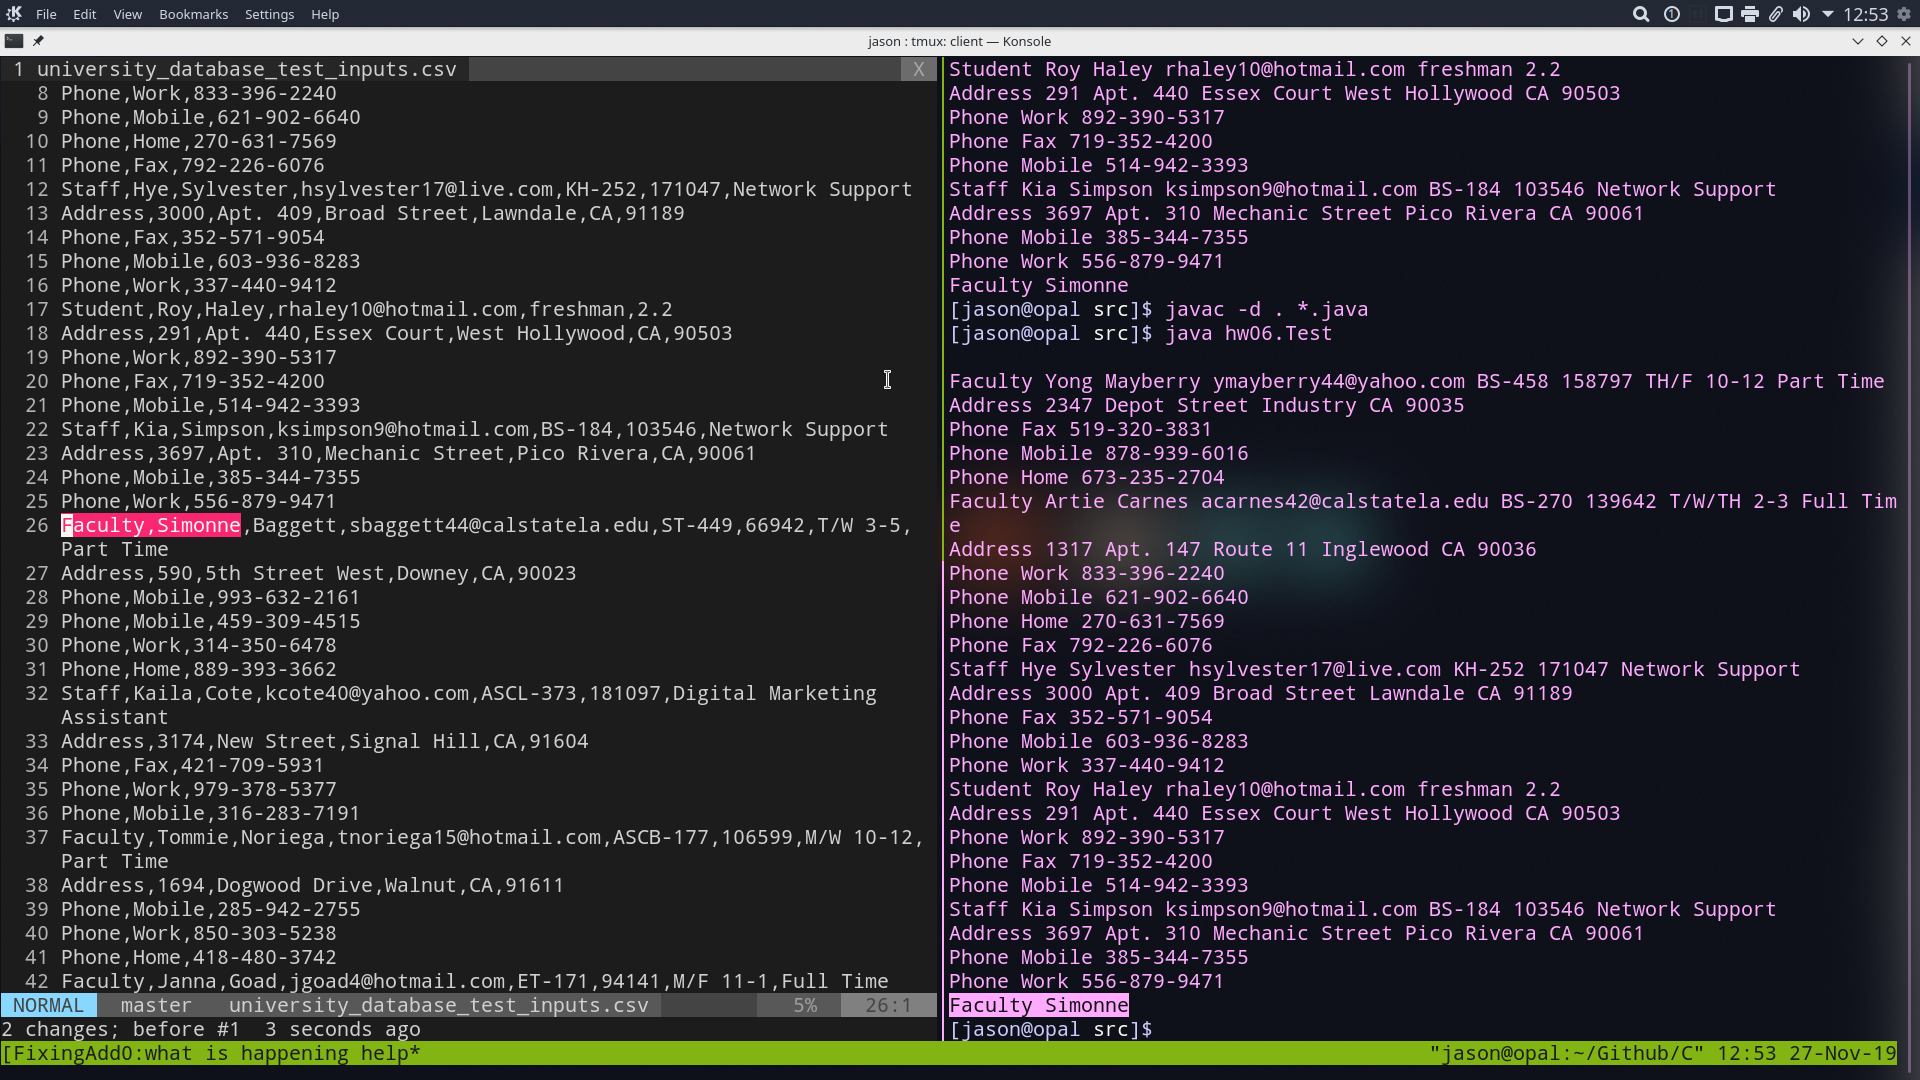Click the printer tray icon

click(x=1749, y=14)
